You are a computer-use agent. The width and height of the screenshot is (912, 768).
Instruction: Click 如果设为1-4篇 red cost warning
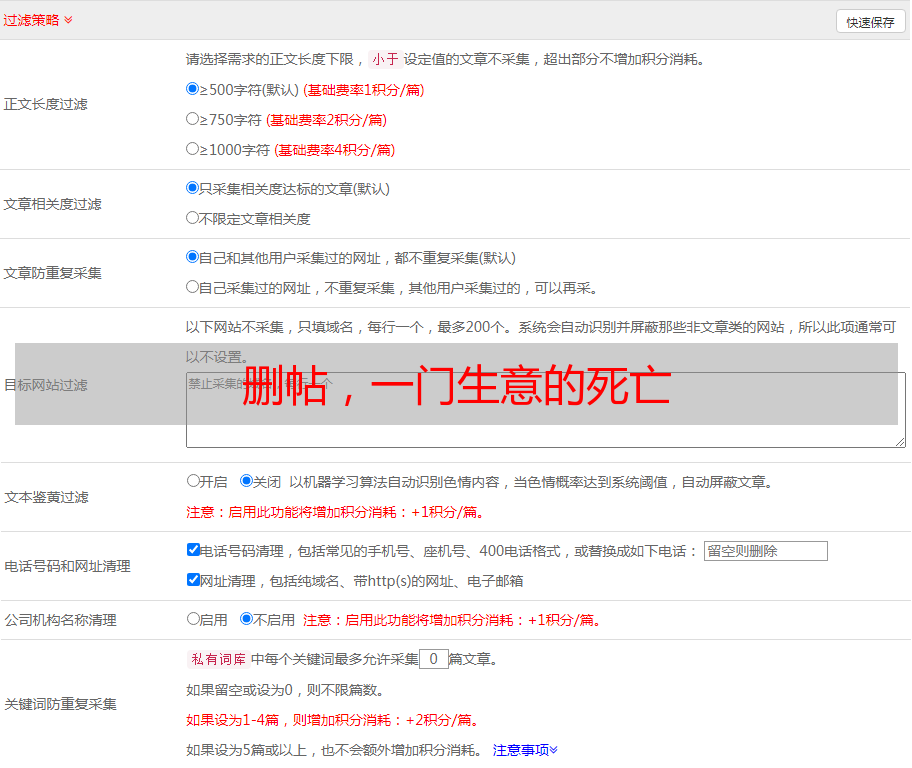click(334, 720)
